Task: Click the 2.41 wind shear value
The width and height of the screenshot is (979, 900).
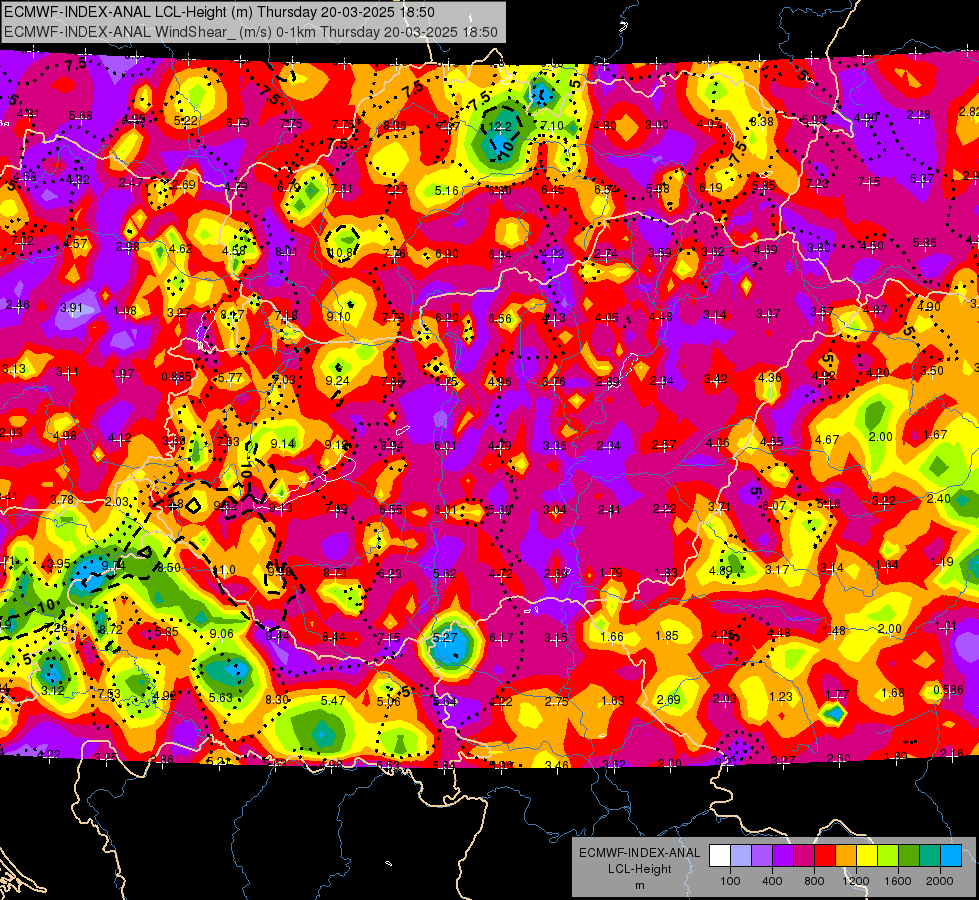Action: tap(609, 510)
